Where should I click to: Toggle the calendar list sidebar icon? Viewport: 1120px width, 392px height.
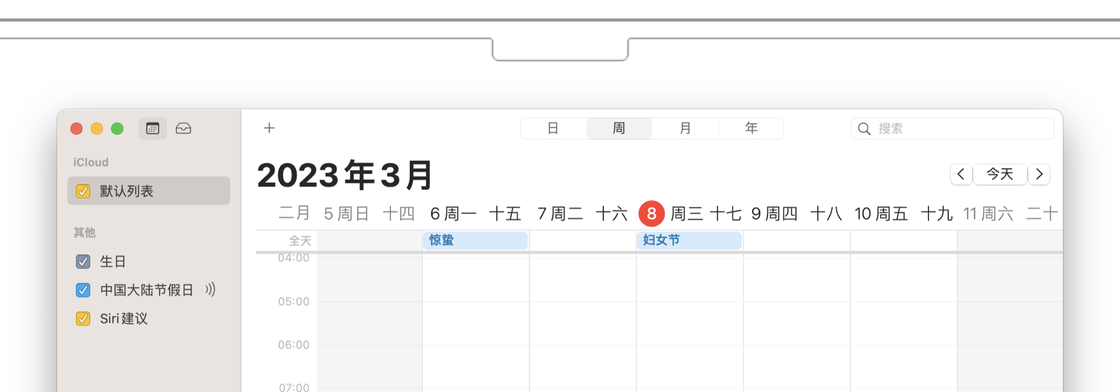point(152,129)
